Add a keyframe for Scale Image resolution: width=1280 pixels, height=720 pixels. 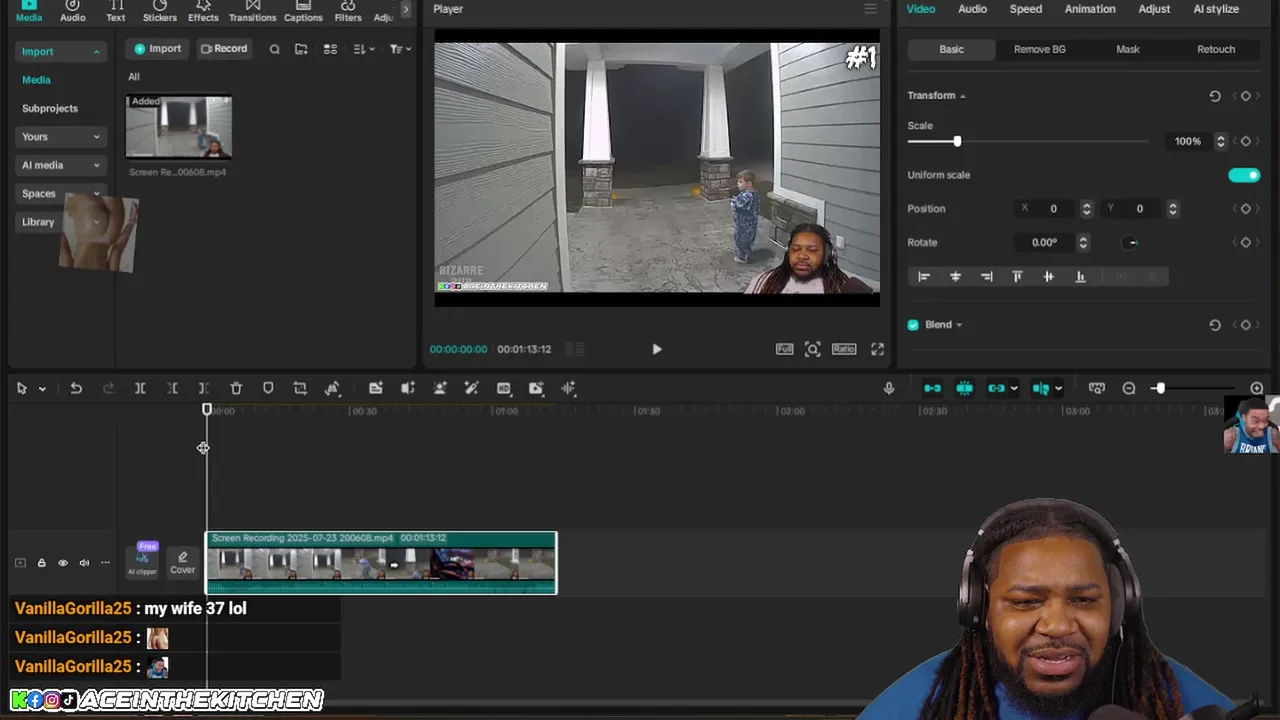1246,141
